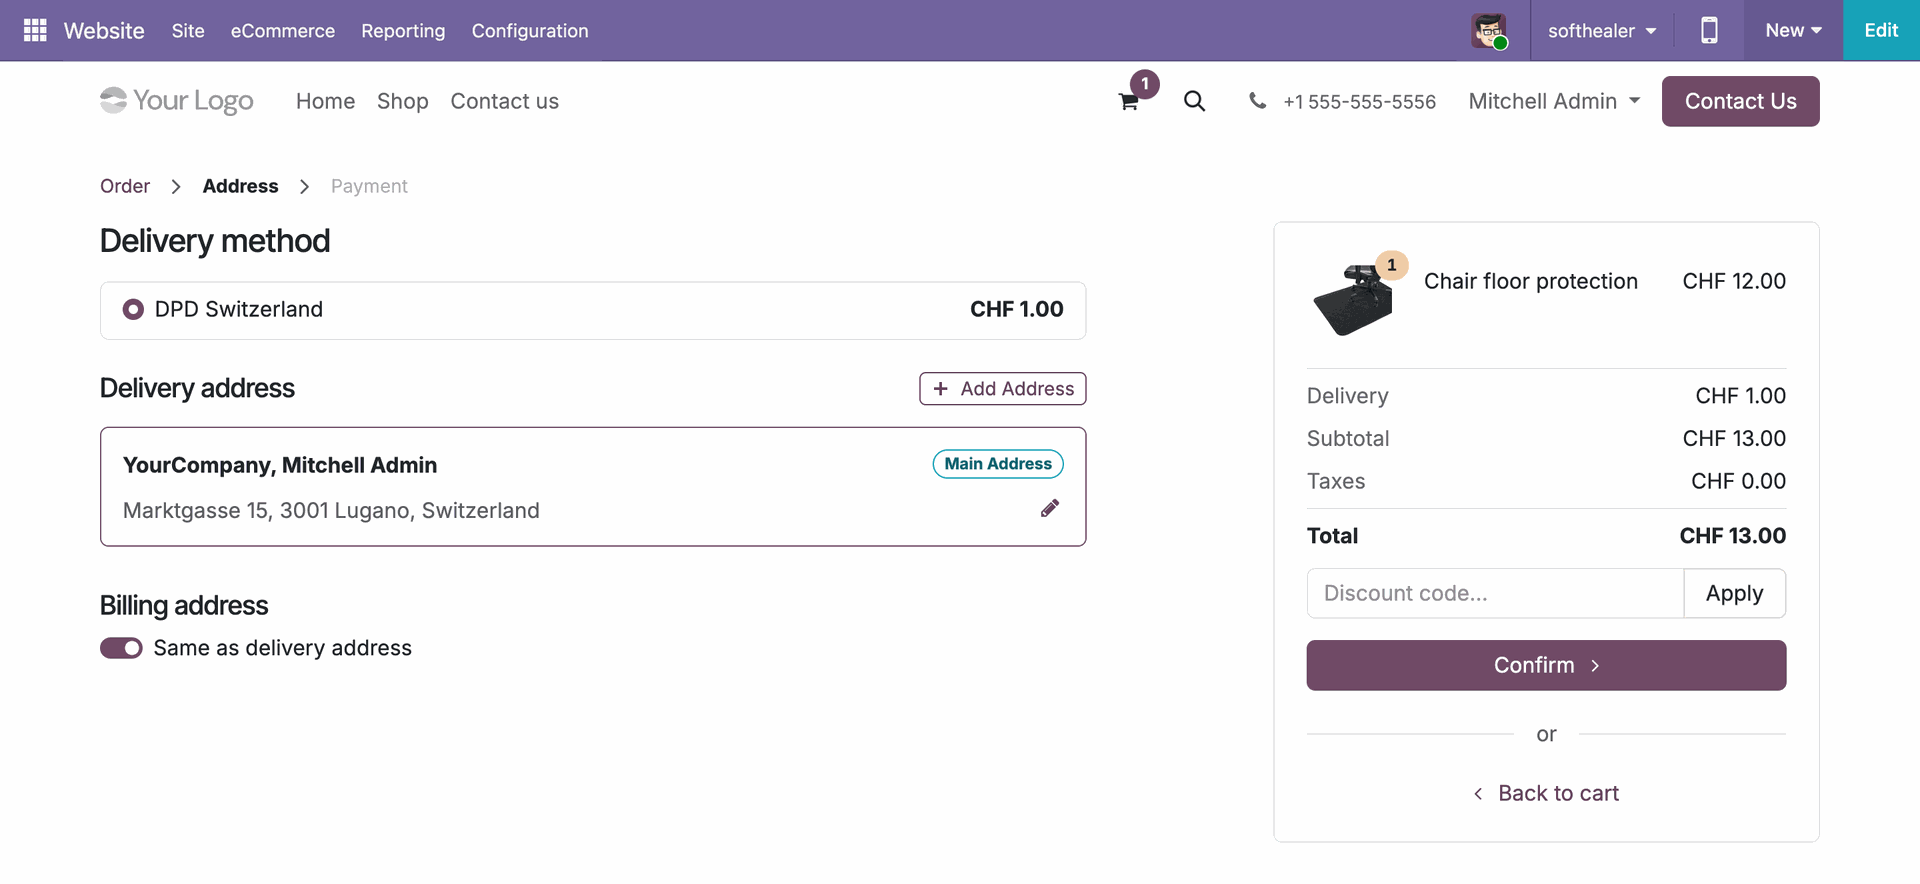The height and width of the screenshot is (884, 1920).
Task: Click the Your Logo image
Action: (x=177, y=100)
